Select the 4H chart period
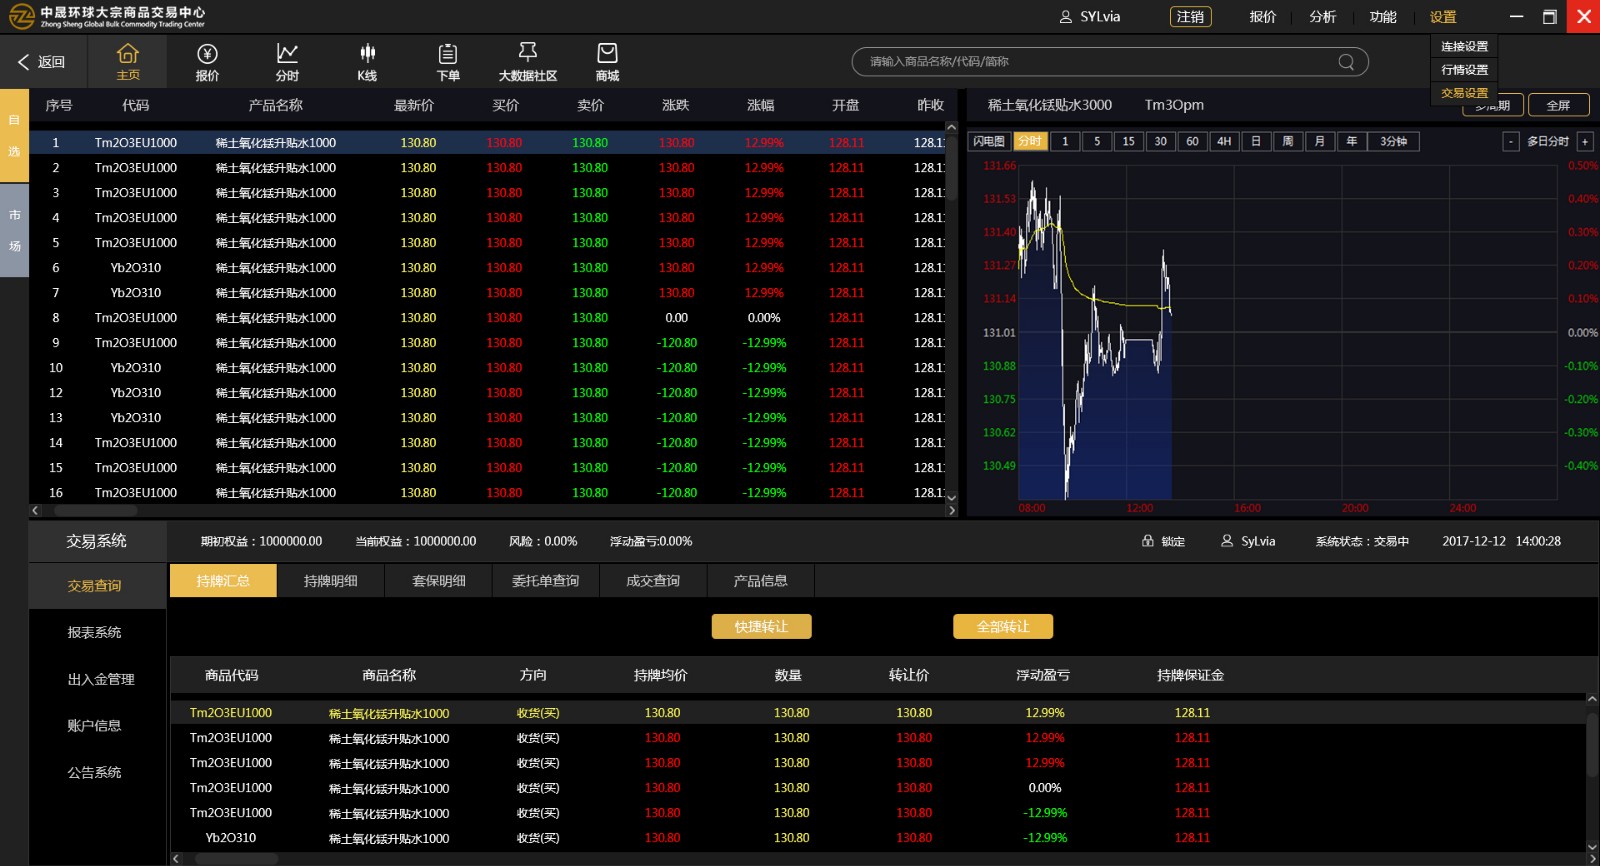Viewport: 1600px width, 866px height. [1224, 142]
